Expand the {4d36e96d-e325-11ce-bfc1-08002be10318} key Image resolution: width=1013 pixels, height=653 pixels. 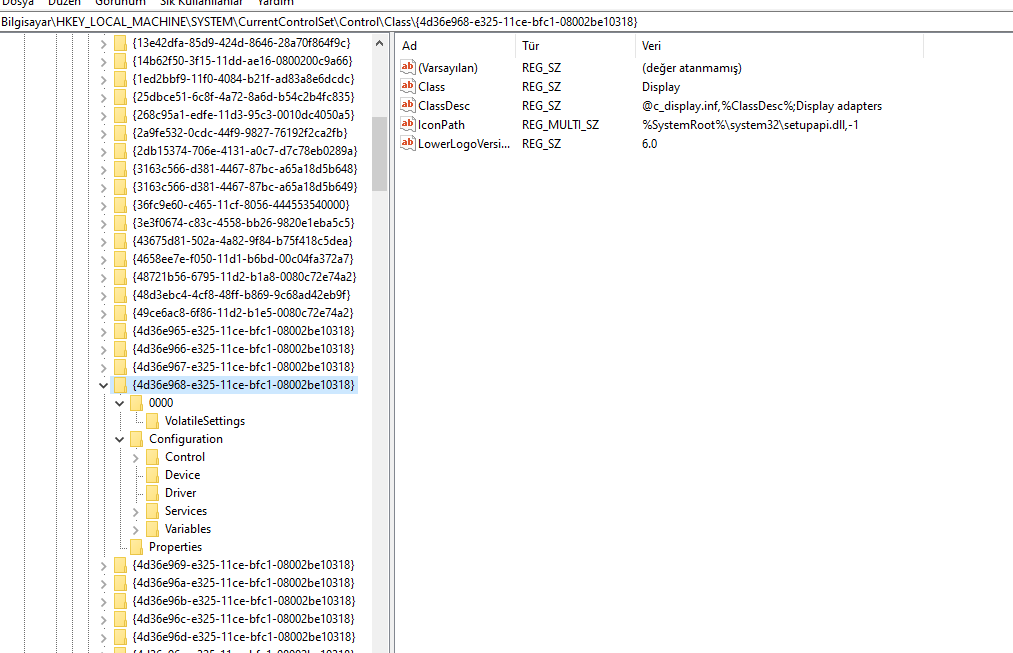coord(103,637)
